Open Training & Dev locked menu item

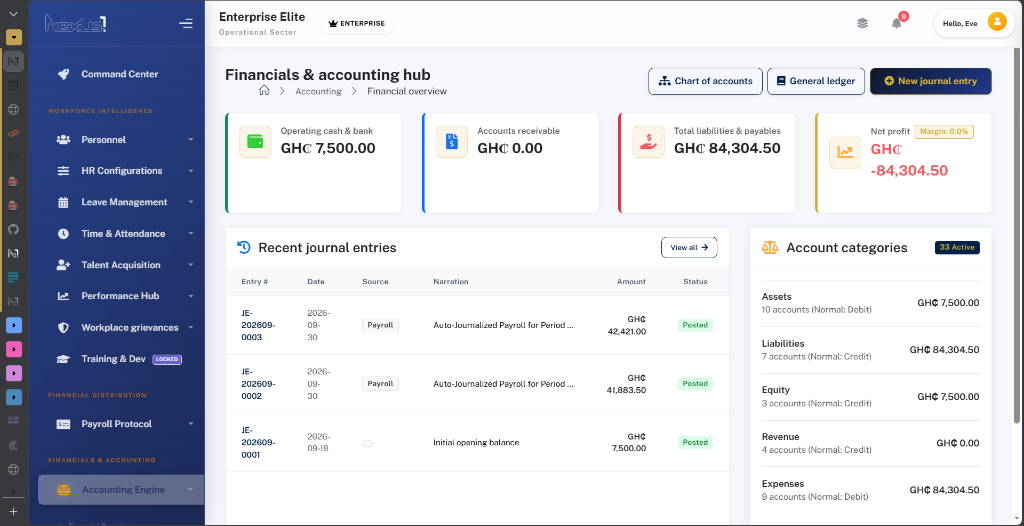(121, 359)
